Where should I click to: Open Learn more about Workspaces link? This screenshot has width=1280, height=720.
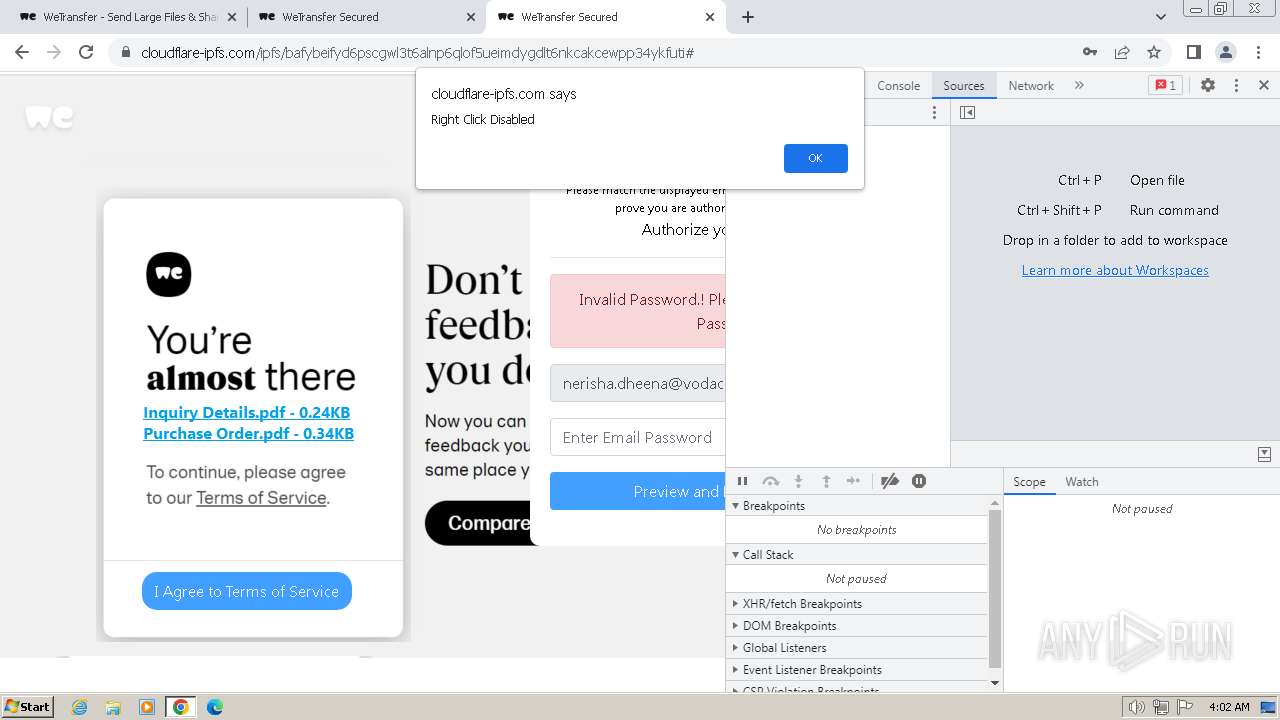tap(1115, 270)
